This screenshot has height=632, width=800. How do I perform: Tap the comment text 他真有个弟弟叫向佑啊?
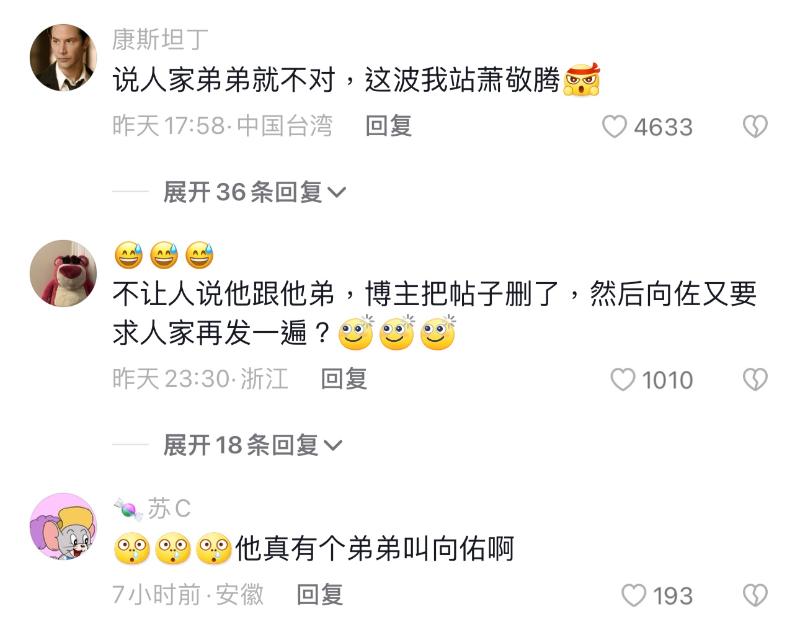pyautogui.click(x=374, y=549)
